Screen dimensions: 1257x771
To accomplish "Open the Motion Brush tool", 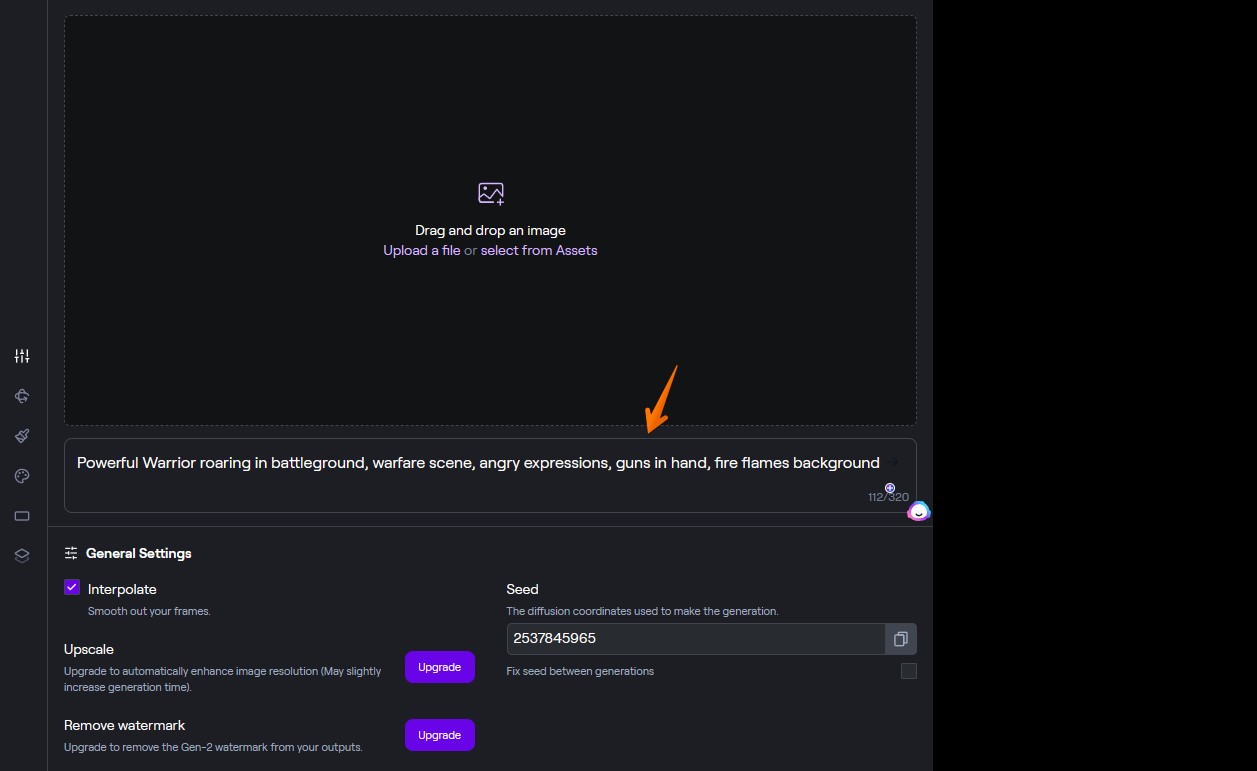I will pyautogui.click(x=21, y=435).
